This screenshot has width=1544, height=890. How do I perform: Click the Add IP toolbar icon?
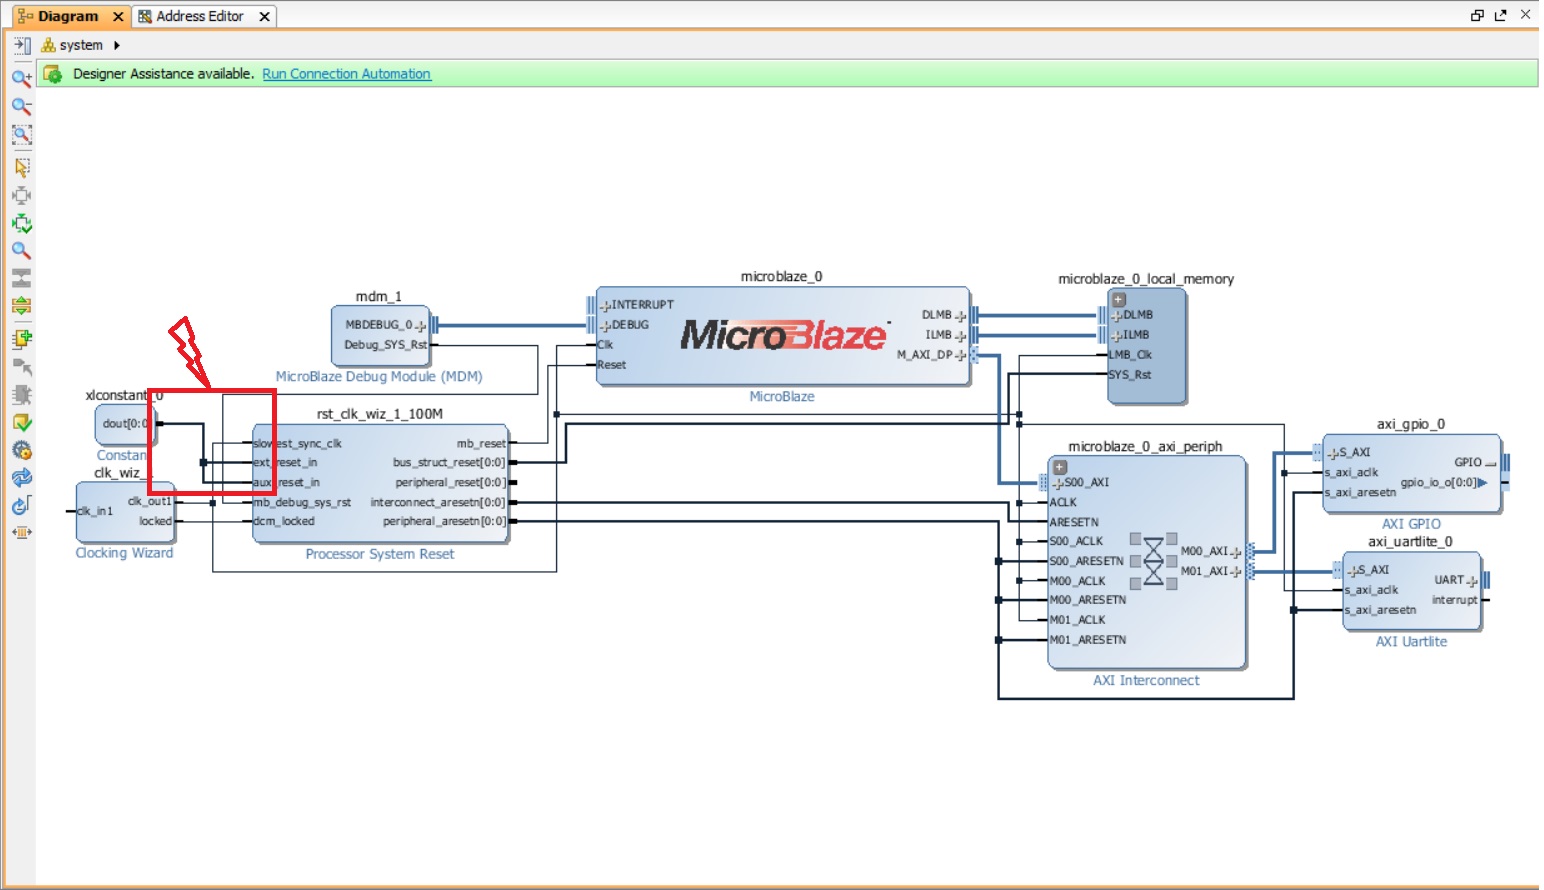point(21,339)
